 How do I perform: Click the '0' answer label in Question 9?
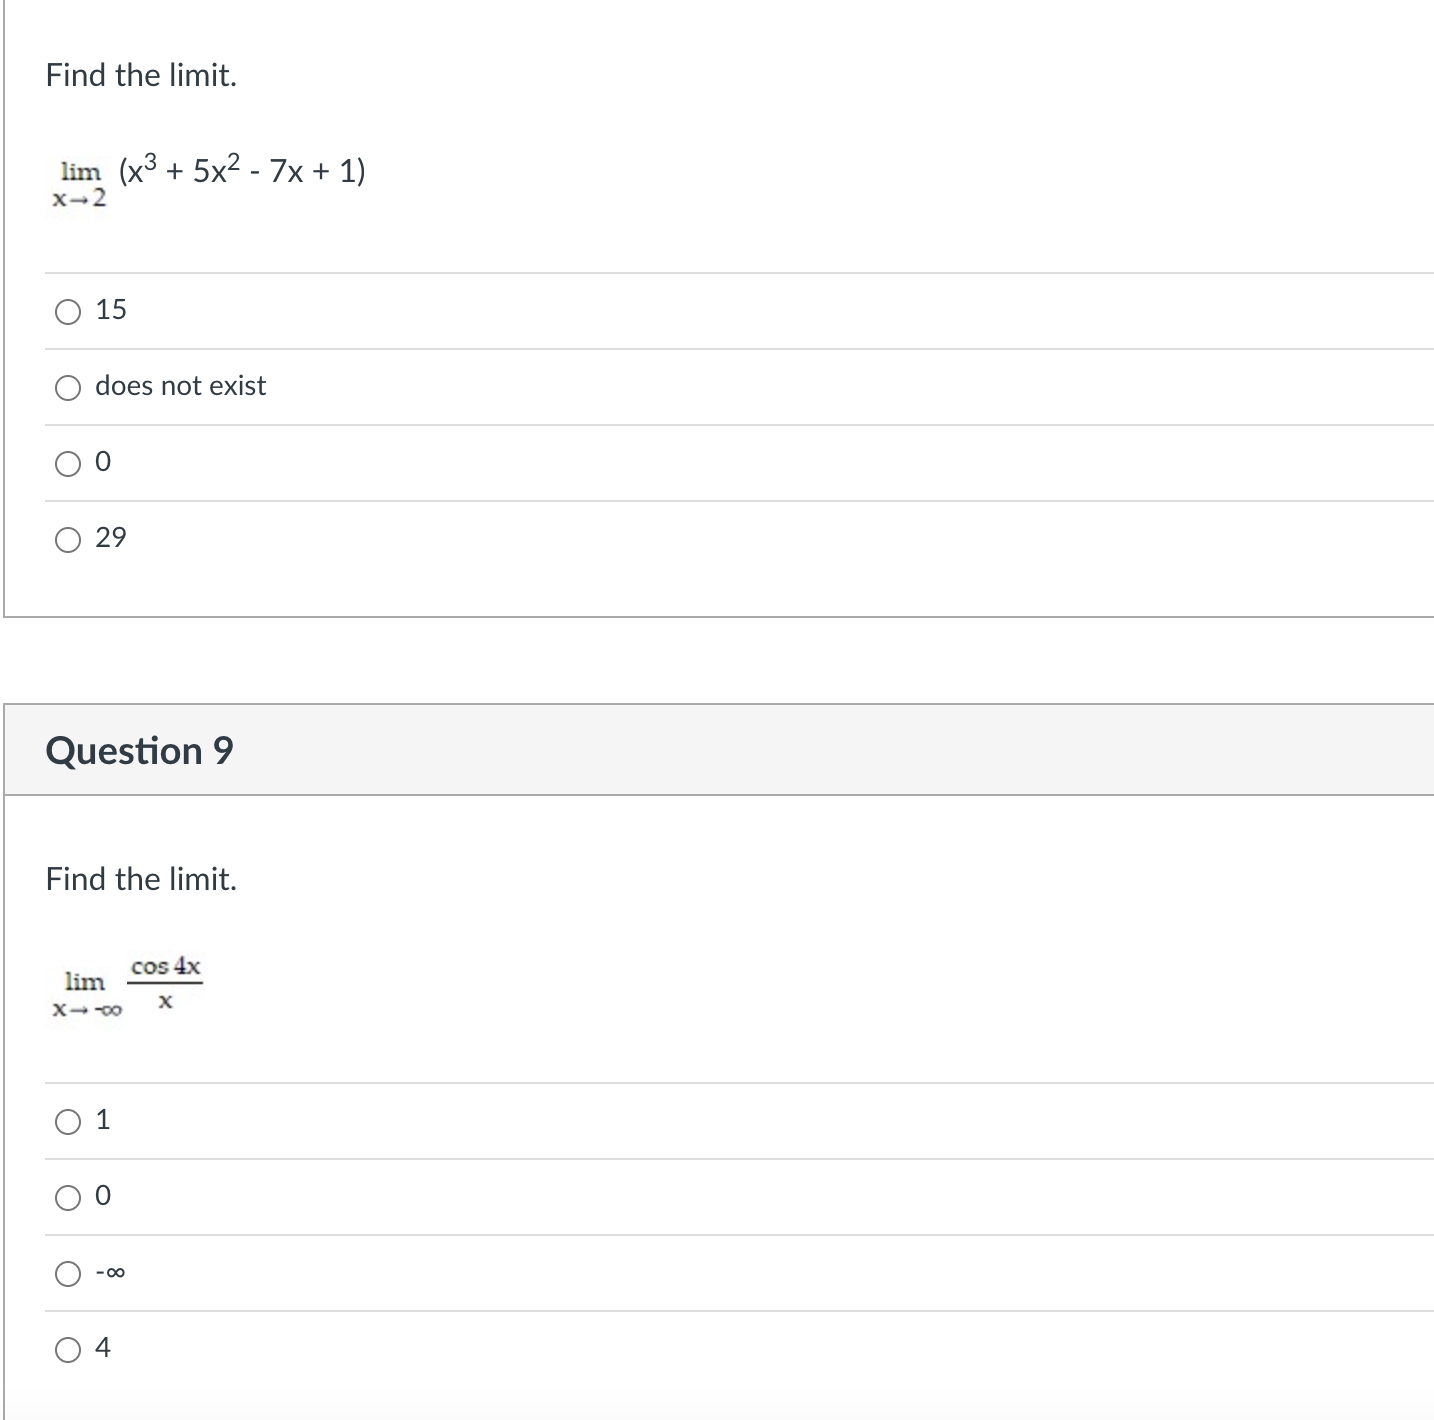coord(103,1196)
